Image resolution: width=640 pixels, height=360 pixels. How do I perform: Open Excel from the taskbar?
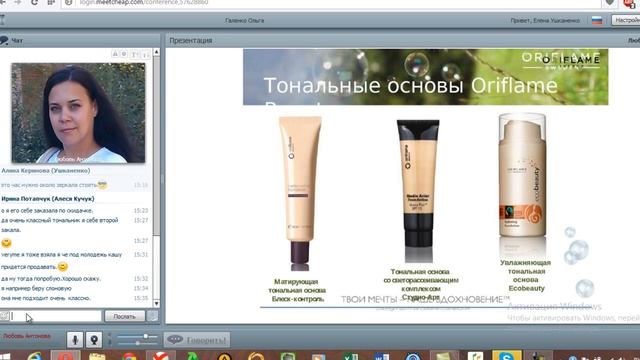point(351,356)
